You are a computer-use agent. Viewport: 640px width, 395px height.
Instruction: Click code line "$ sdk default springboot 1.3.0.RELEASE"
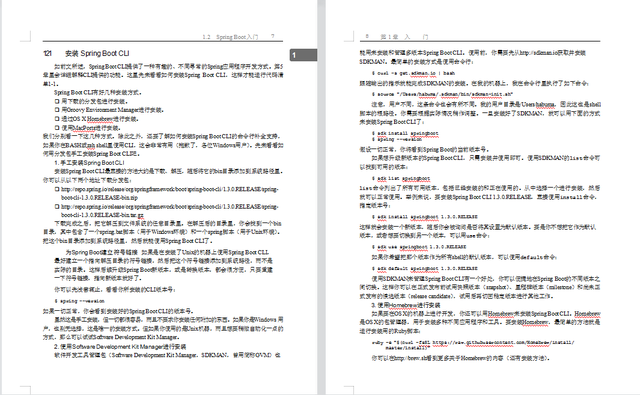click(x=424, y=269)
